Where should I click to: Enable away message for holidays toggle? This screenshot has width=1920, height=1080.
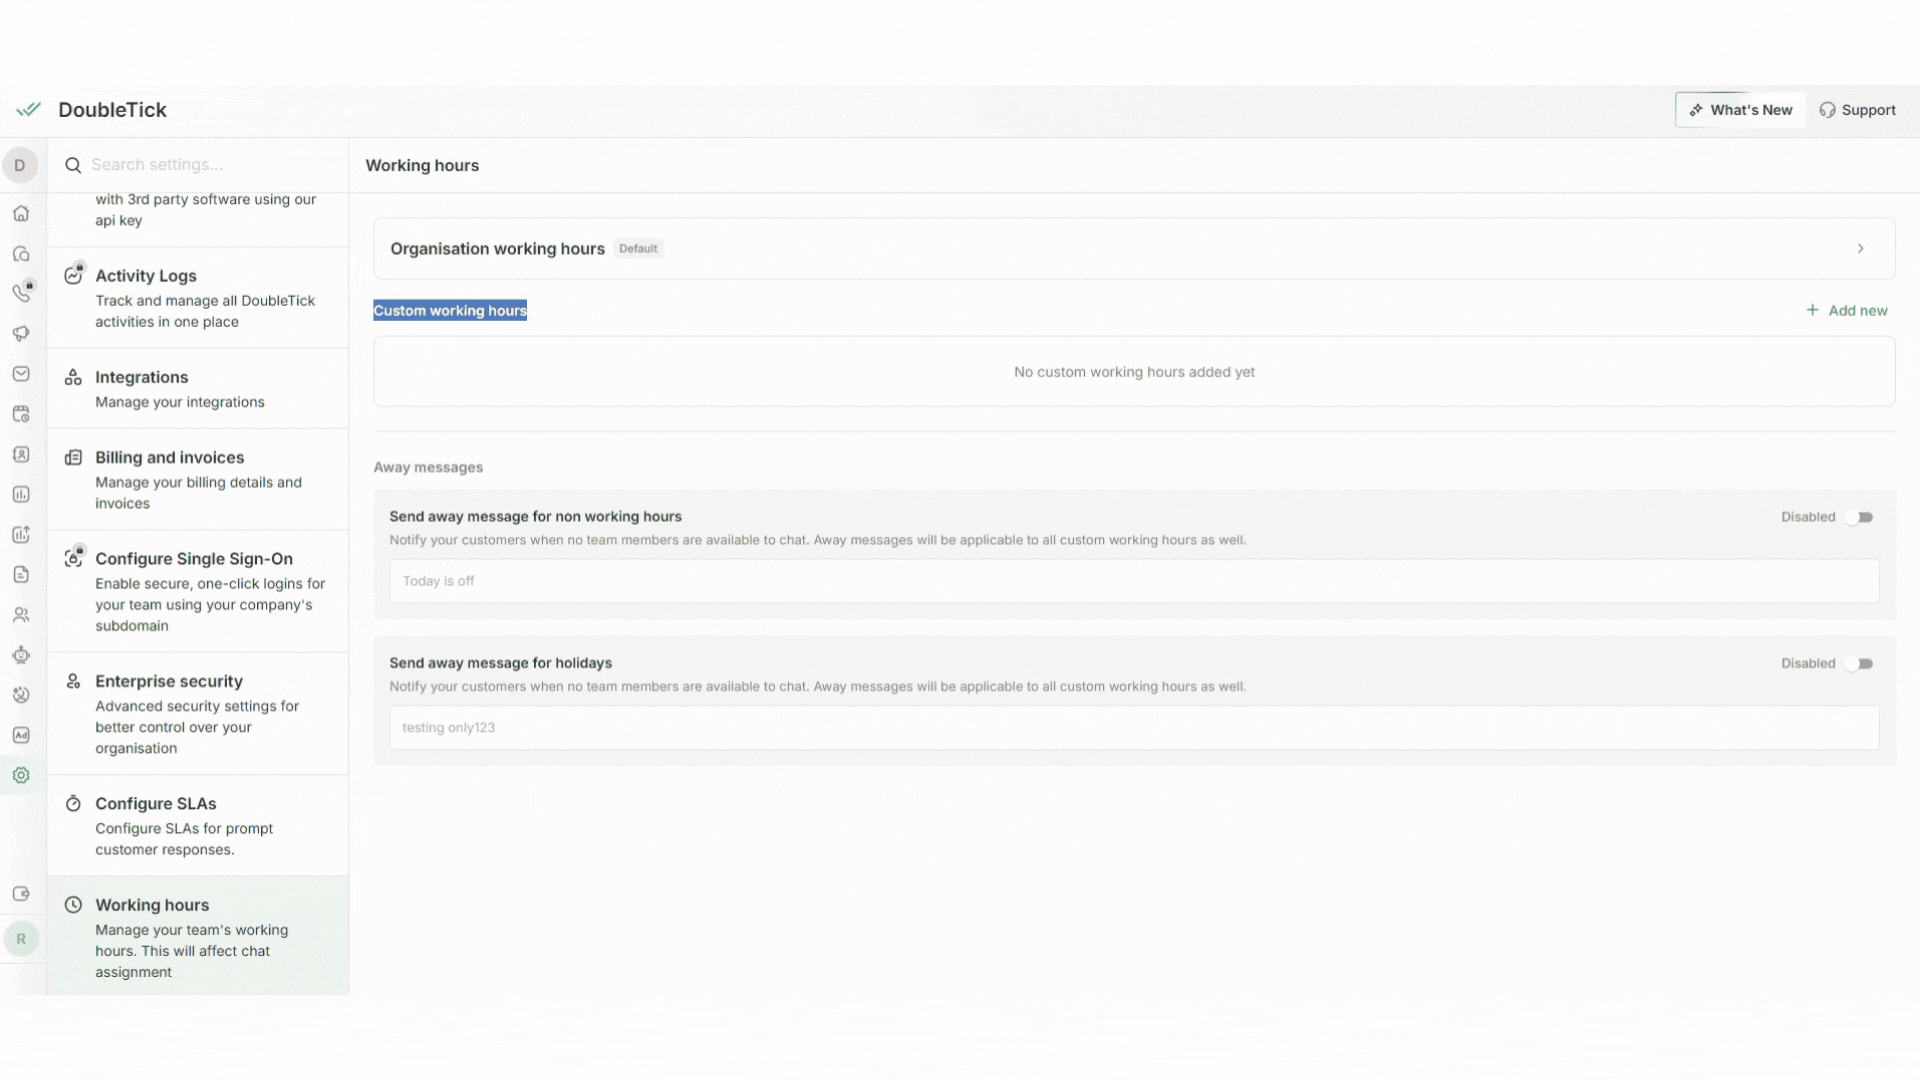(1859, 664)
